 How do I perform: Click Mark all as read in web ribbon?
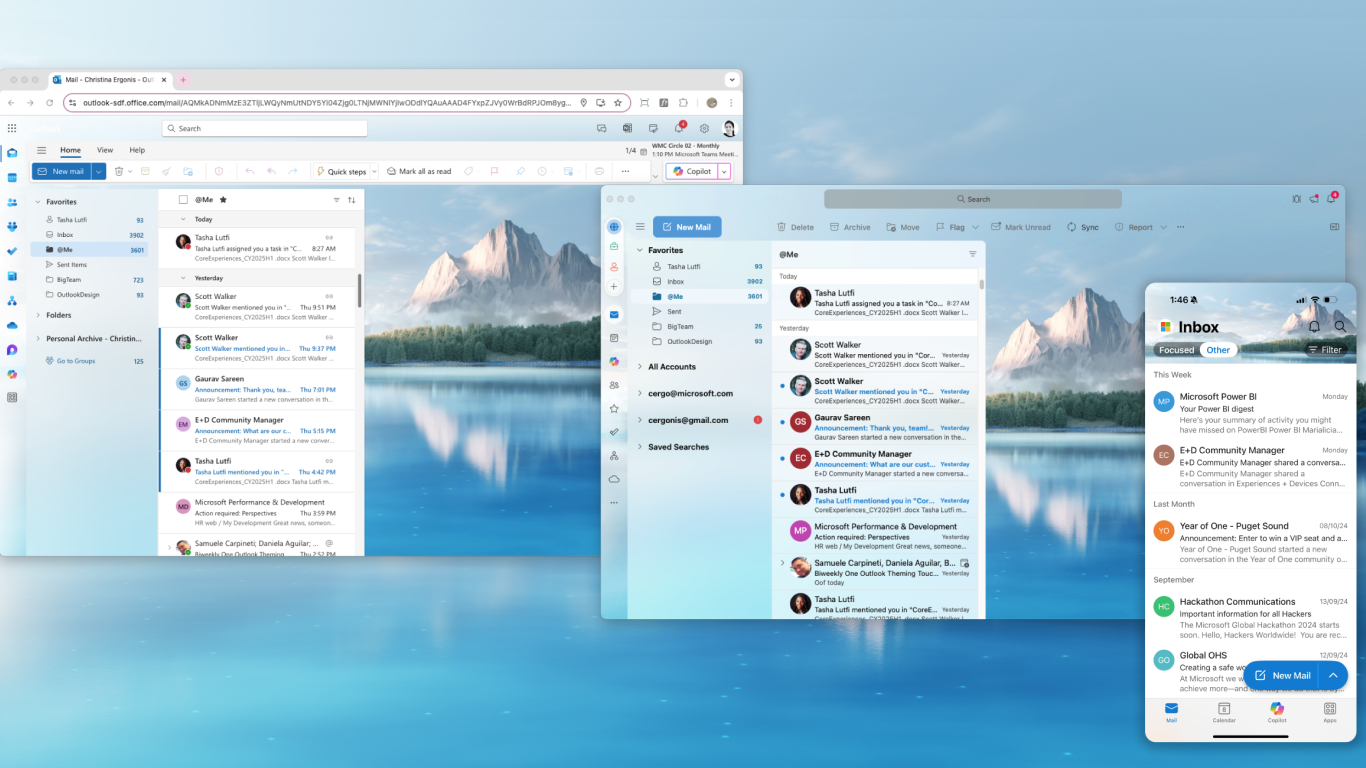tap(419, 171)
